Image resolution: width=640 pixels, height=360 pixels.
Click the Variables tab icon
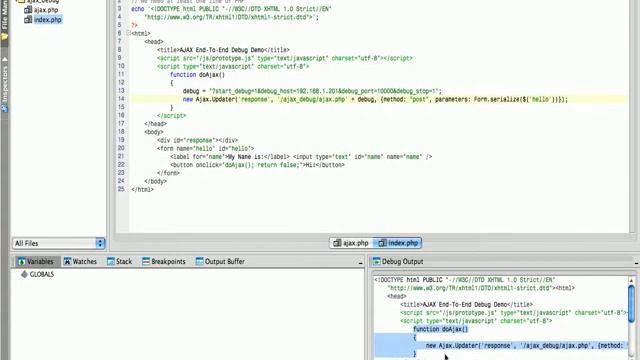coord(22,261)
